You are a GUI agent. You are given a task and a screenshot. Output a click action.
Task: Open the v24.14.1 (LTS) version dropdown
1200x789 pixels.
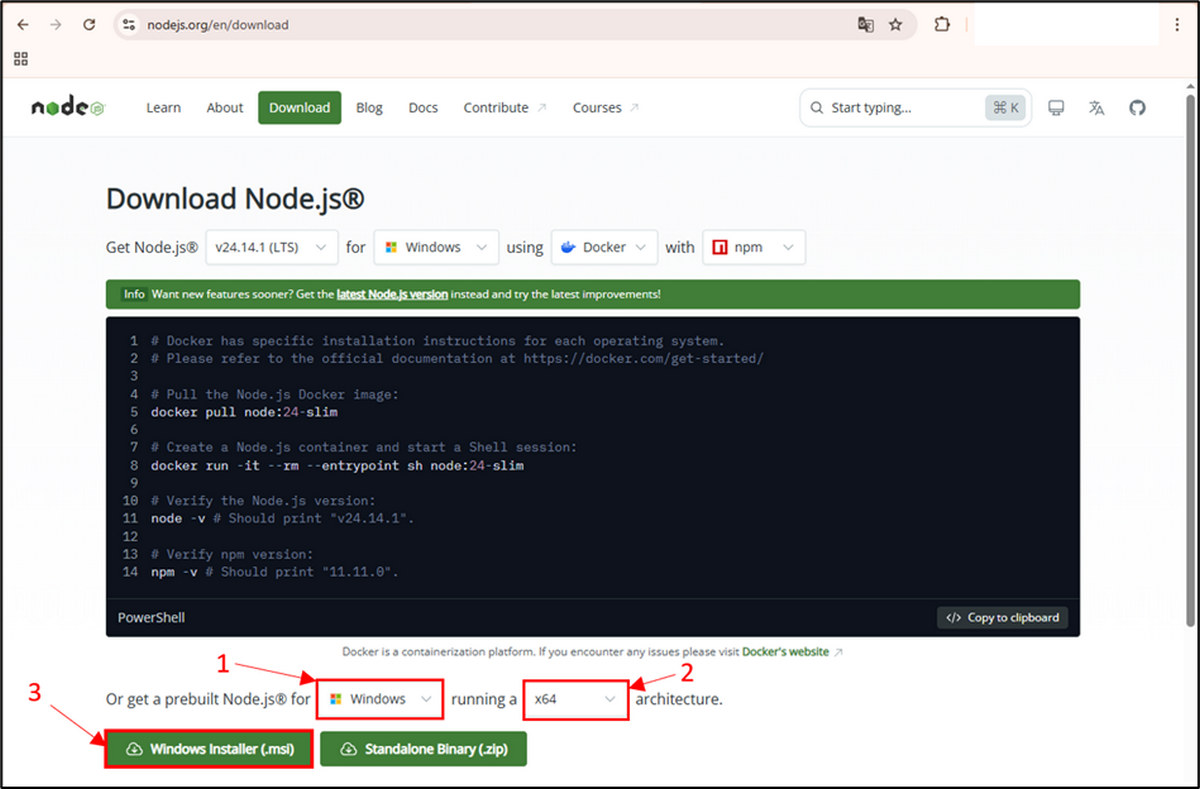coord(271,247)
